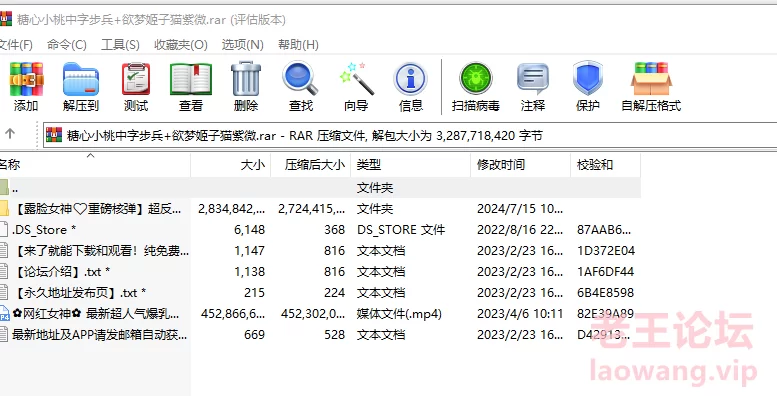
Task: Click date 2024/7/15 of folder row
Action: [x=520, y=209]
